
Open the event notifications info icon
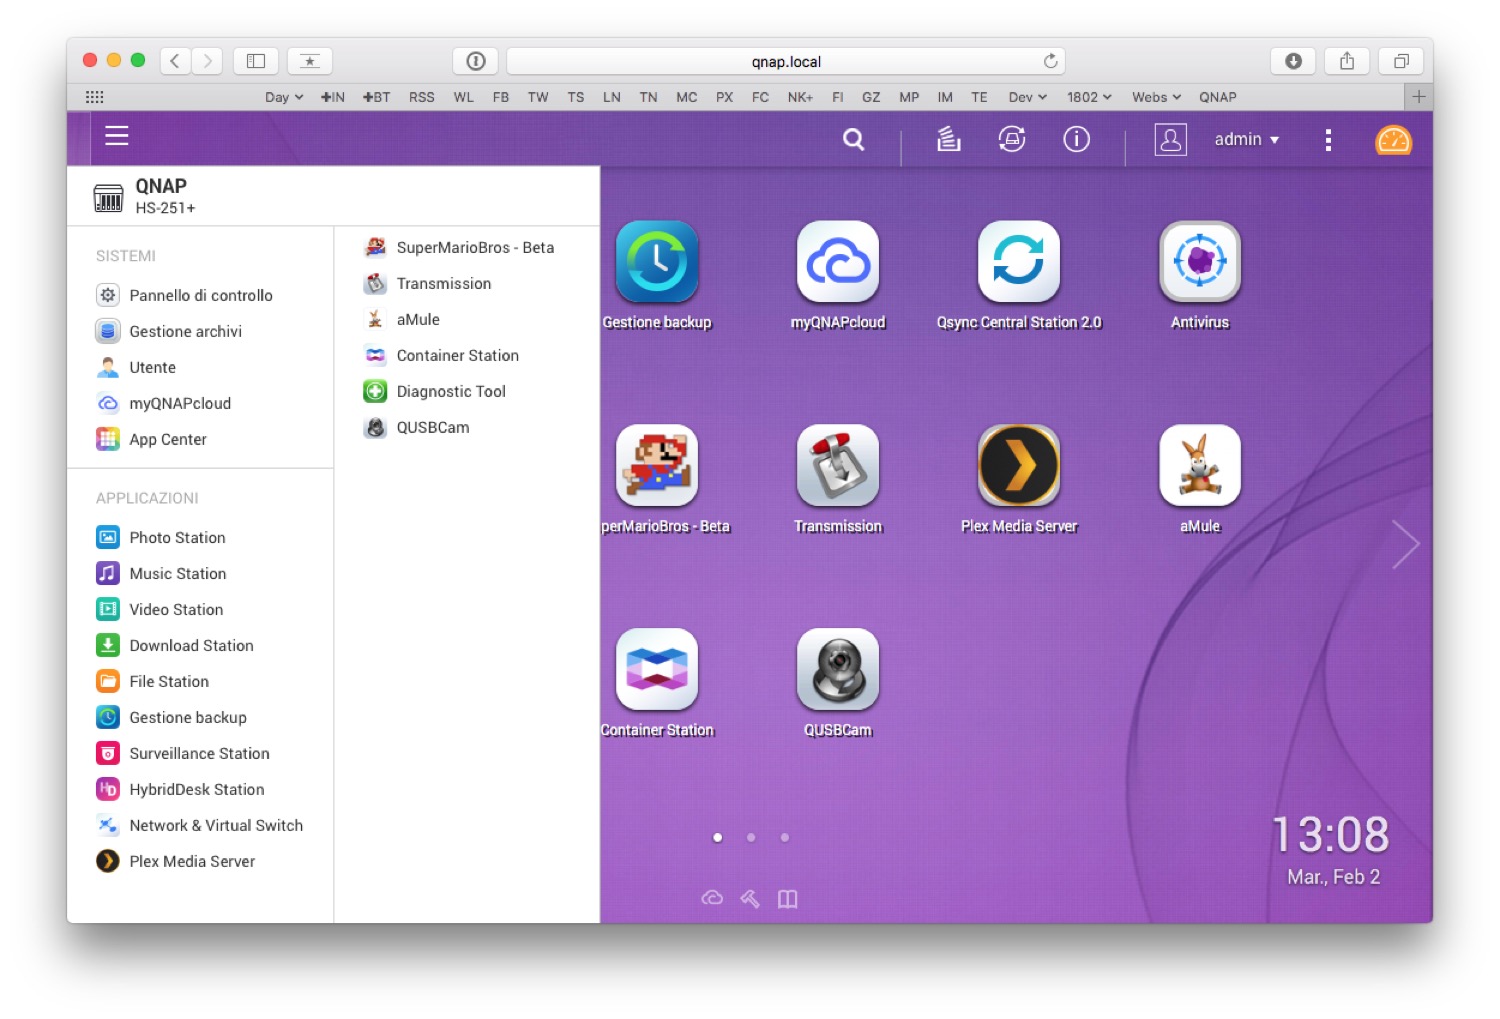[1076, 139]
